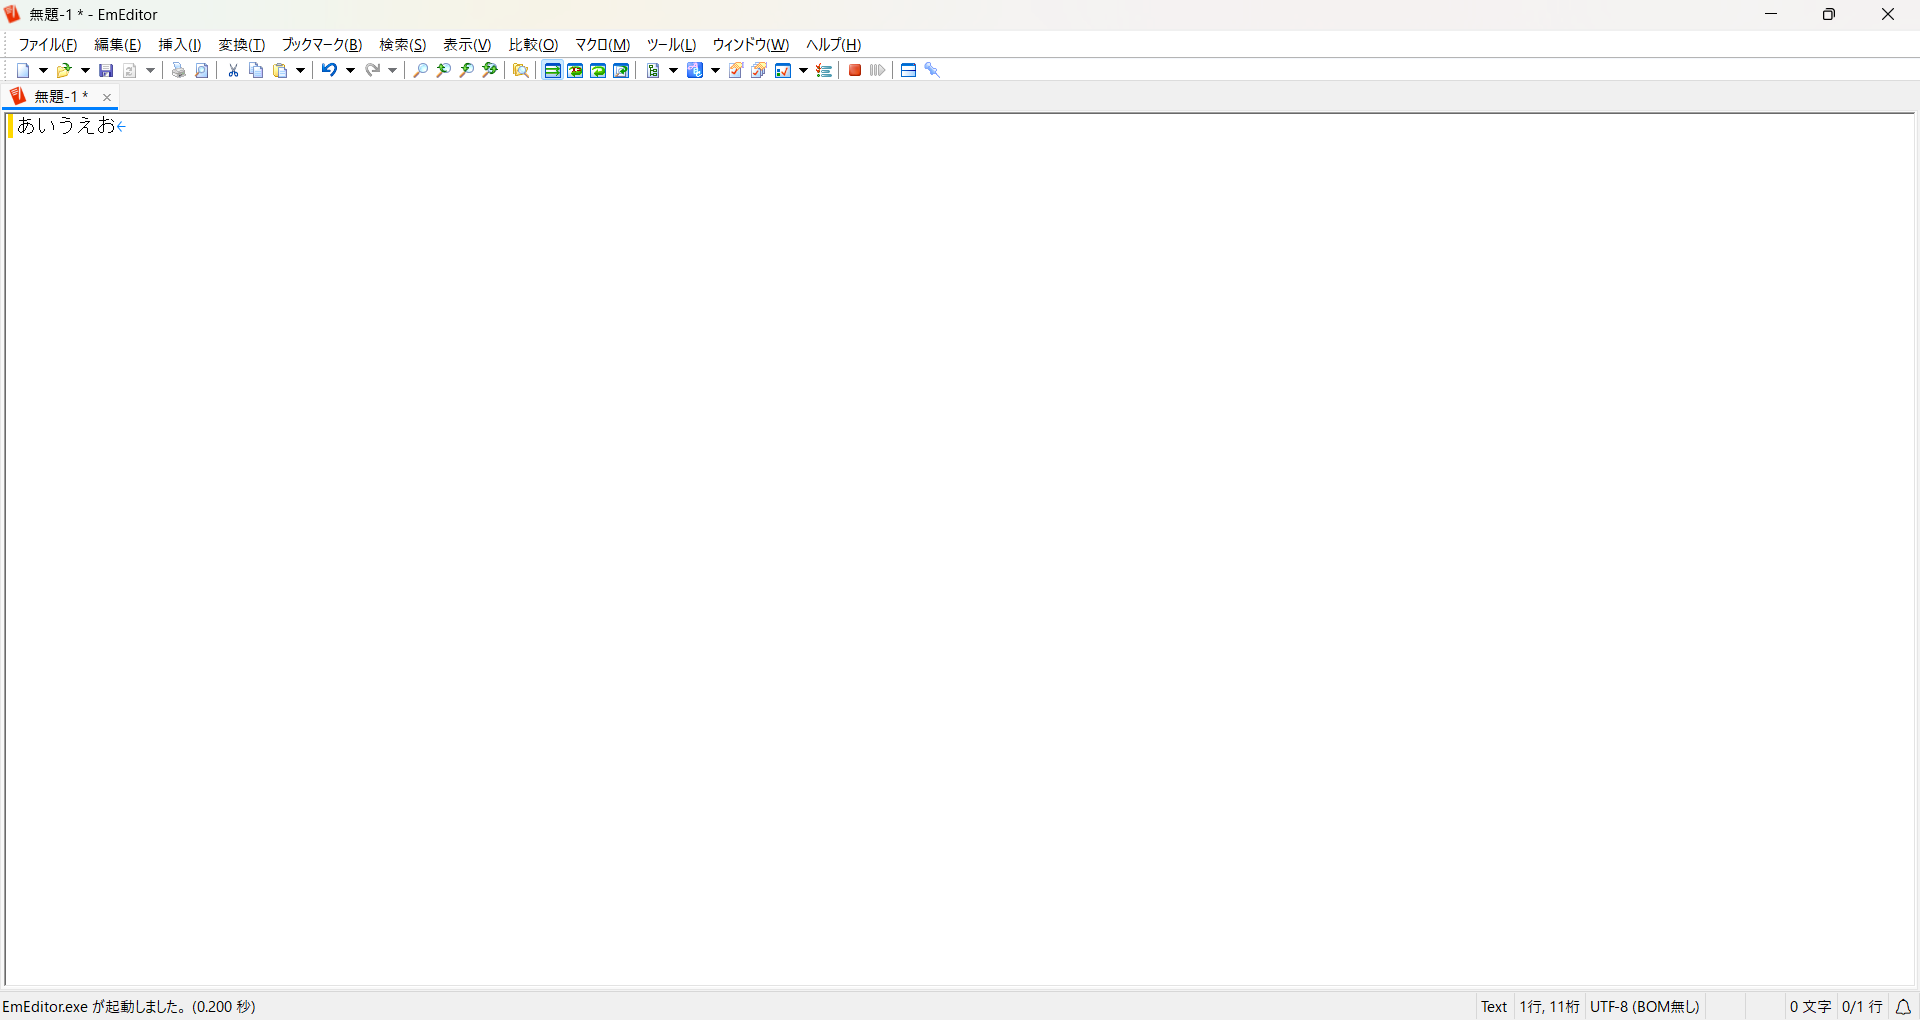Click the Save floppy disk icon

pyautogui.click(x=106, y=70)
